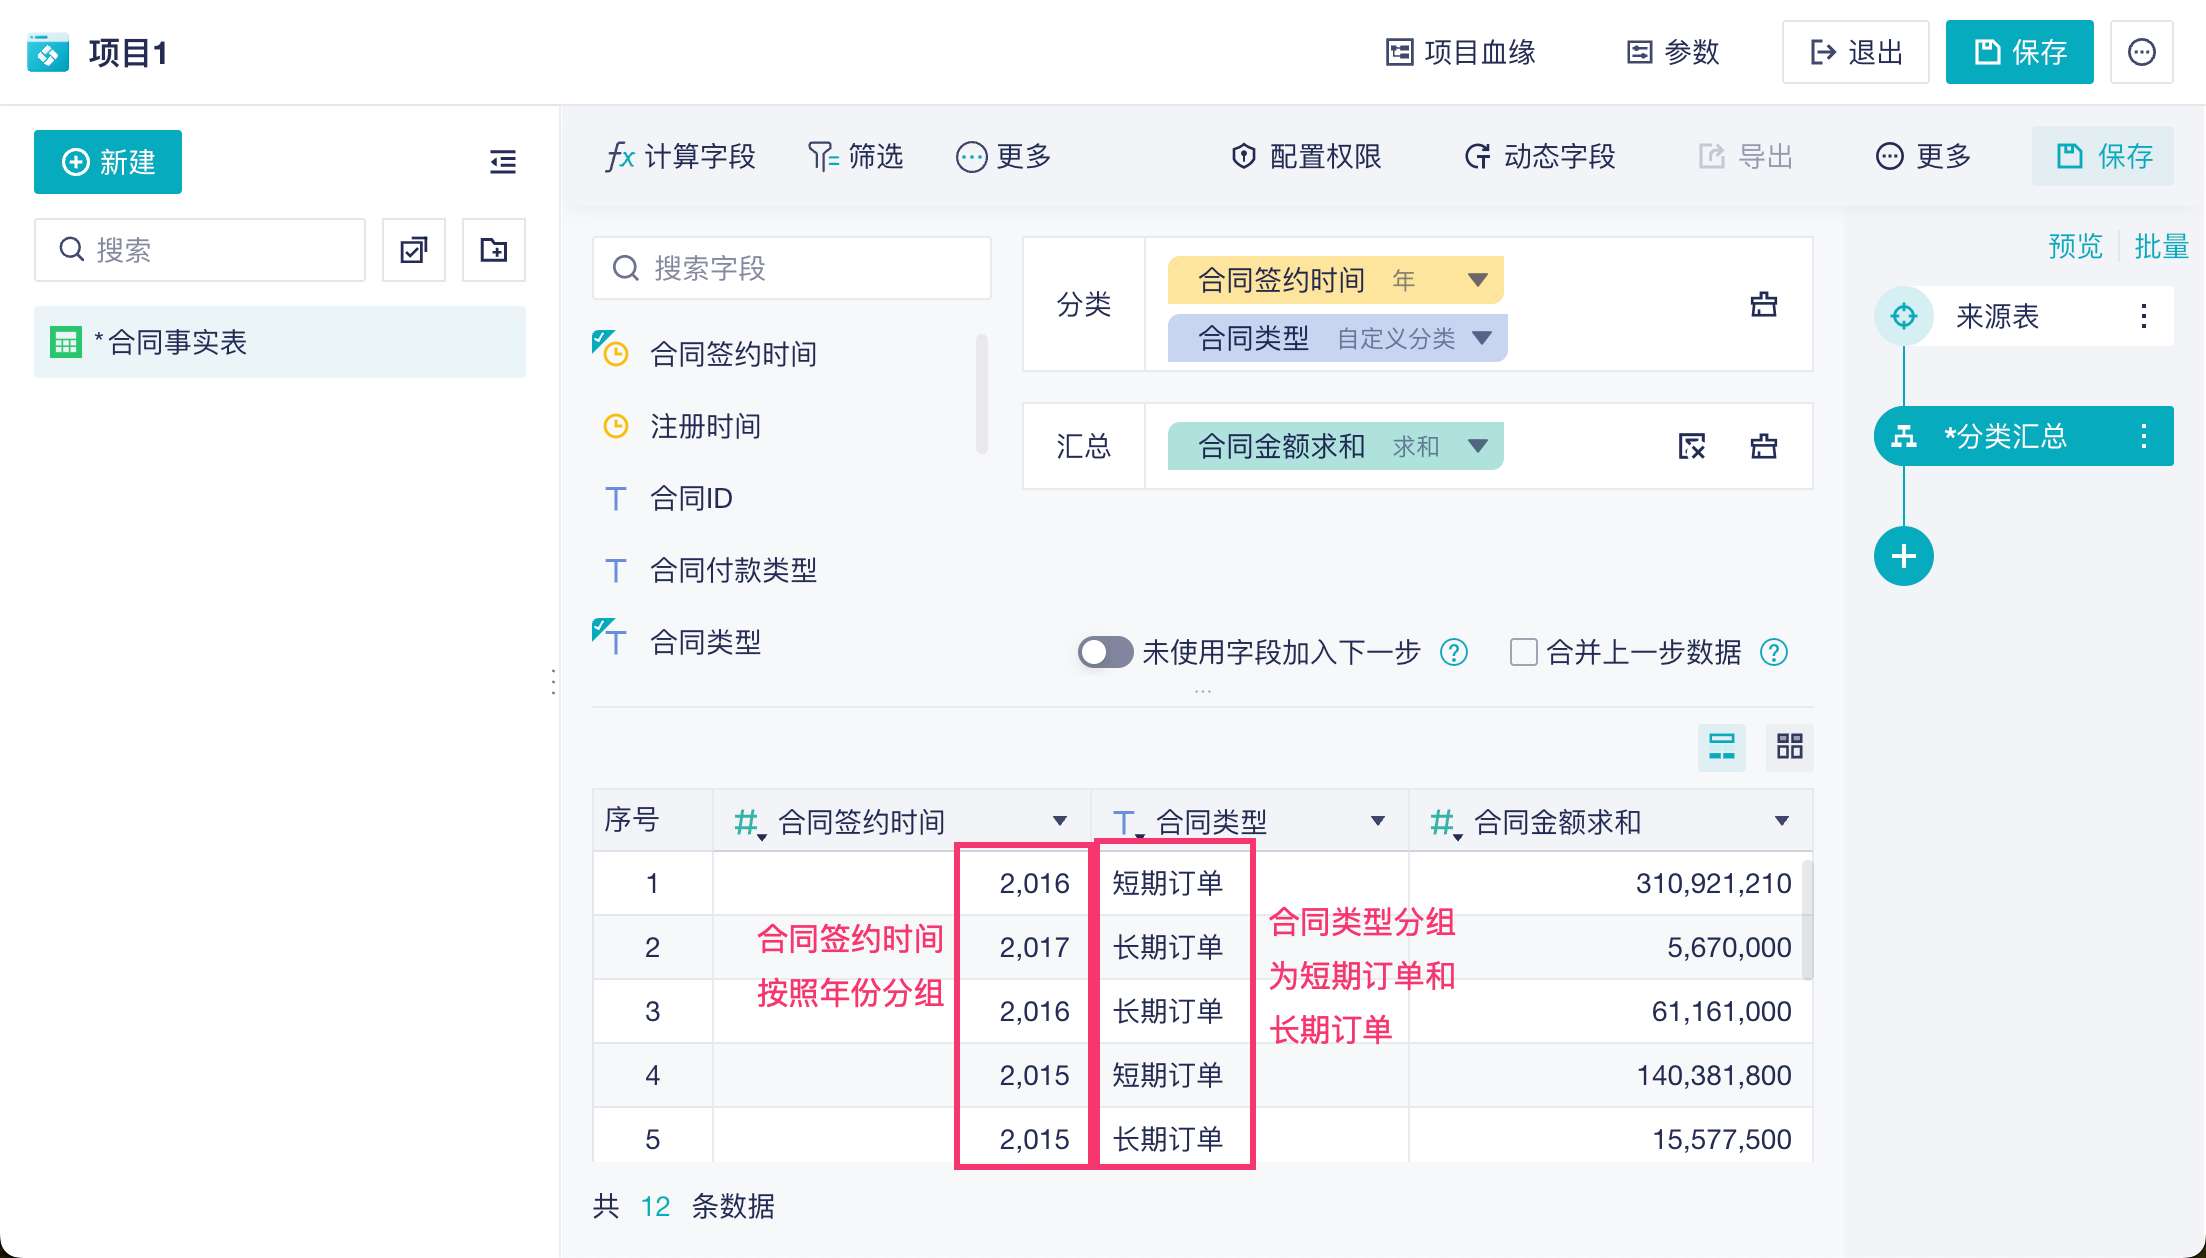Click the 搜索字段 input box
Image resolution: width=2206 pixels, height=1258 pixels.
pos(792,268)
